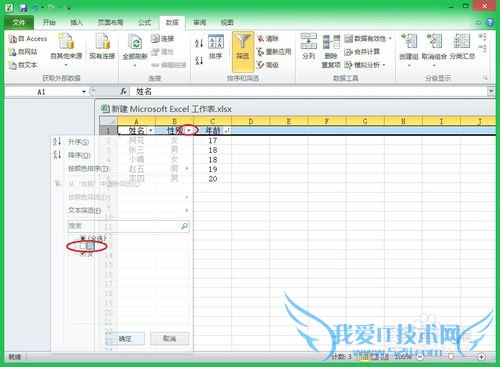Click the select-all corner of the sheet
500x367 pixels.
pyautogui.click(x=108, y=121)
